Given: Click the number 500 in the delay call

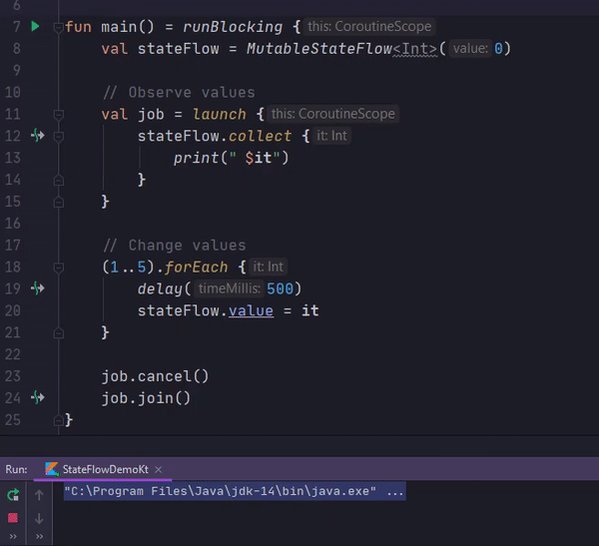Looking at the screenshot, I should (280, 289).
